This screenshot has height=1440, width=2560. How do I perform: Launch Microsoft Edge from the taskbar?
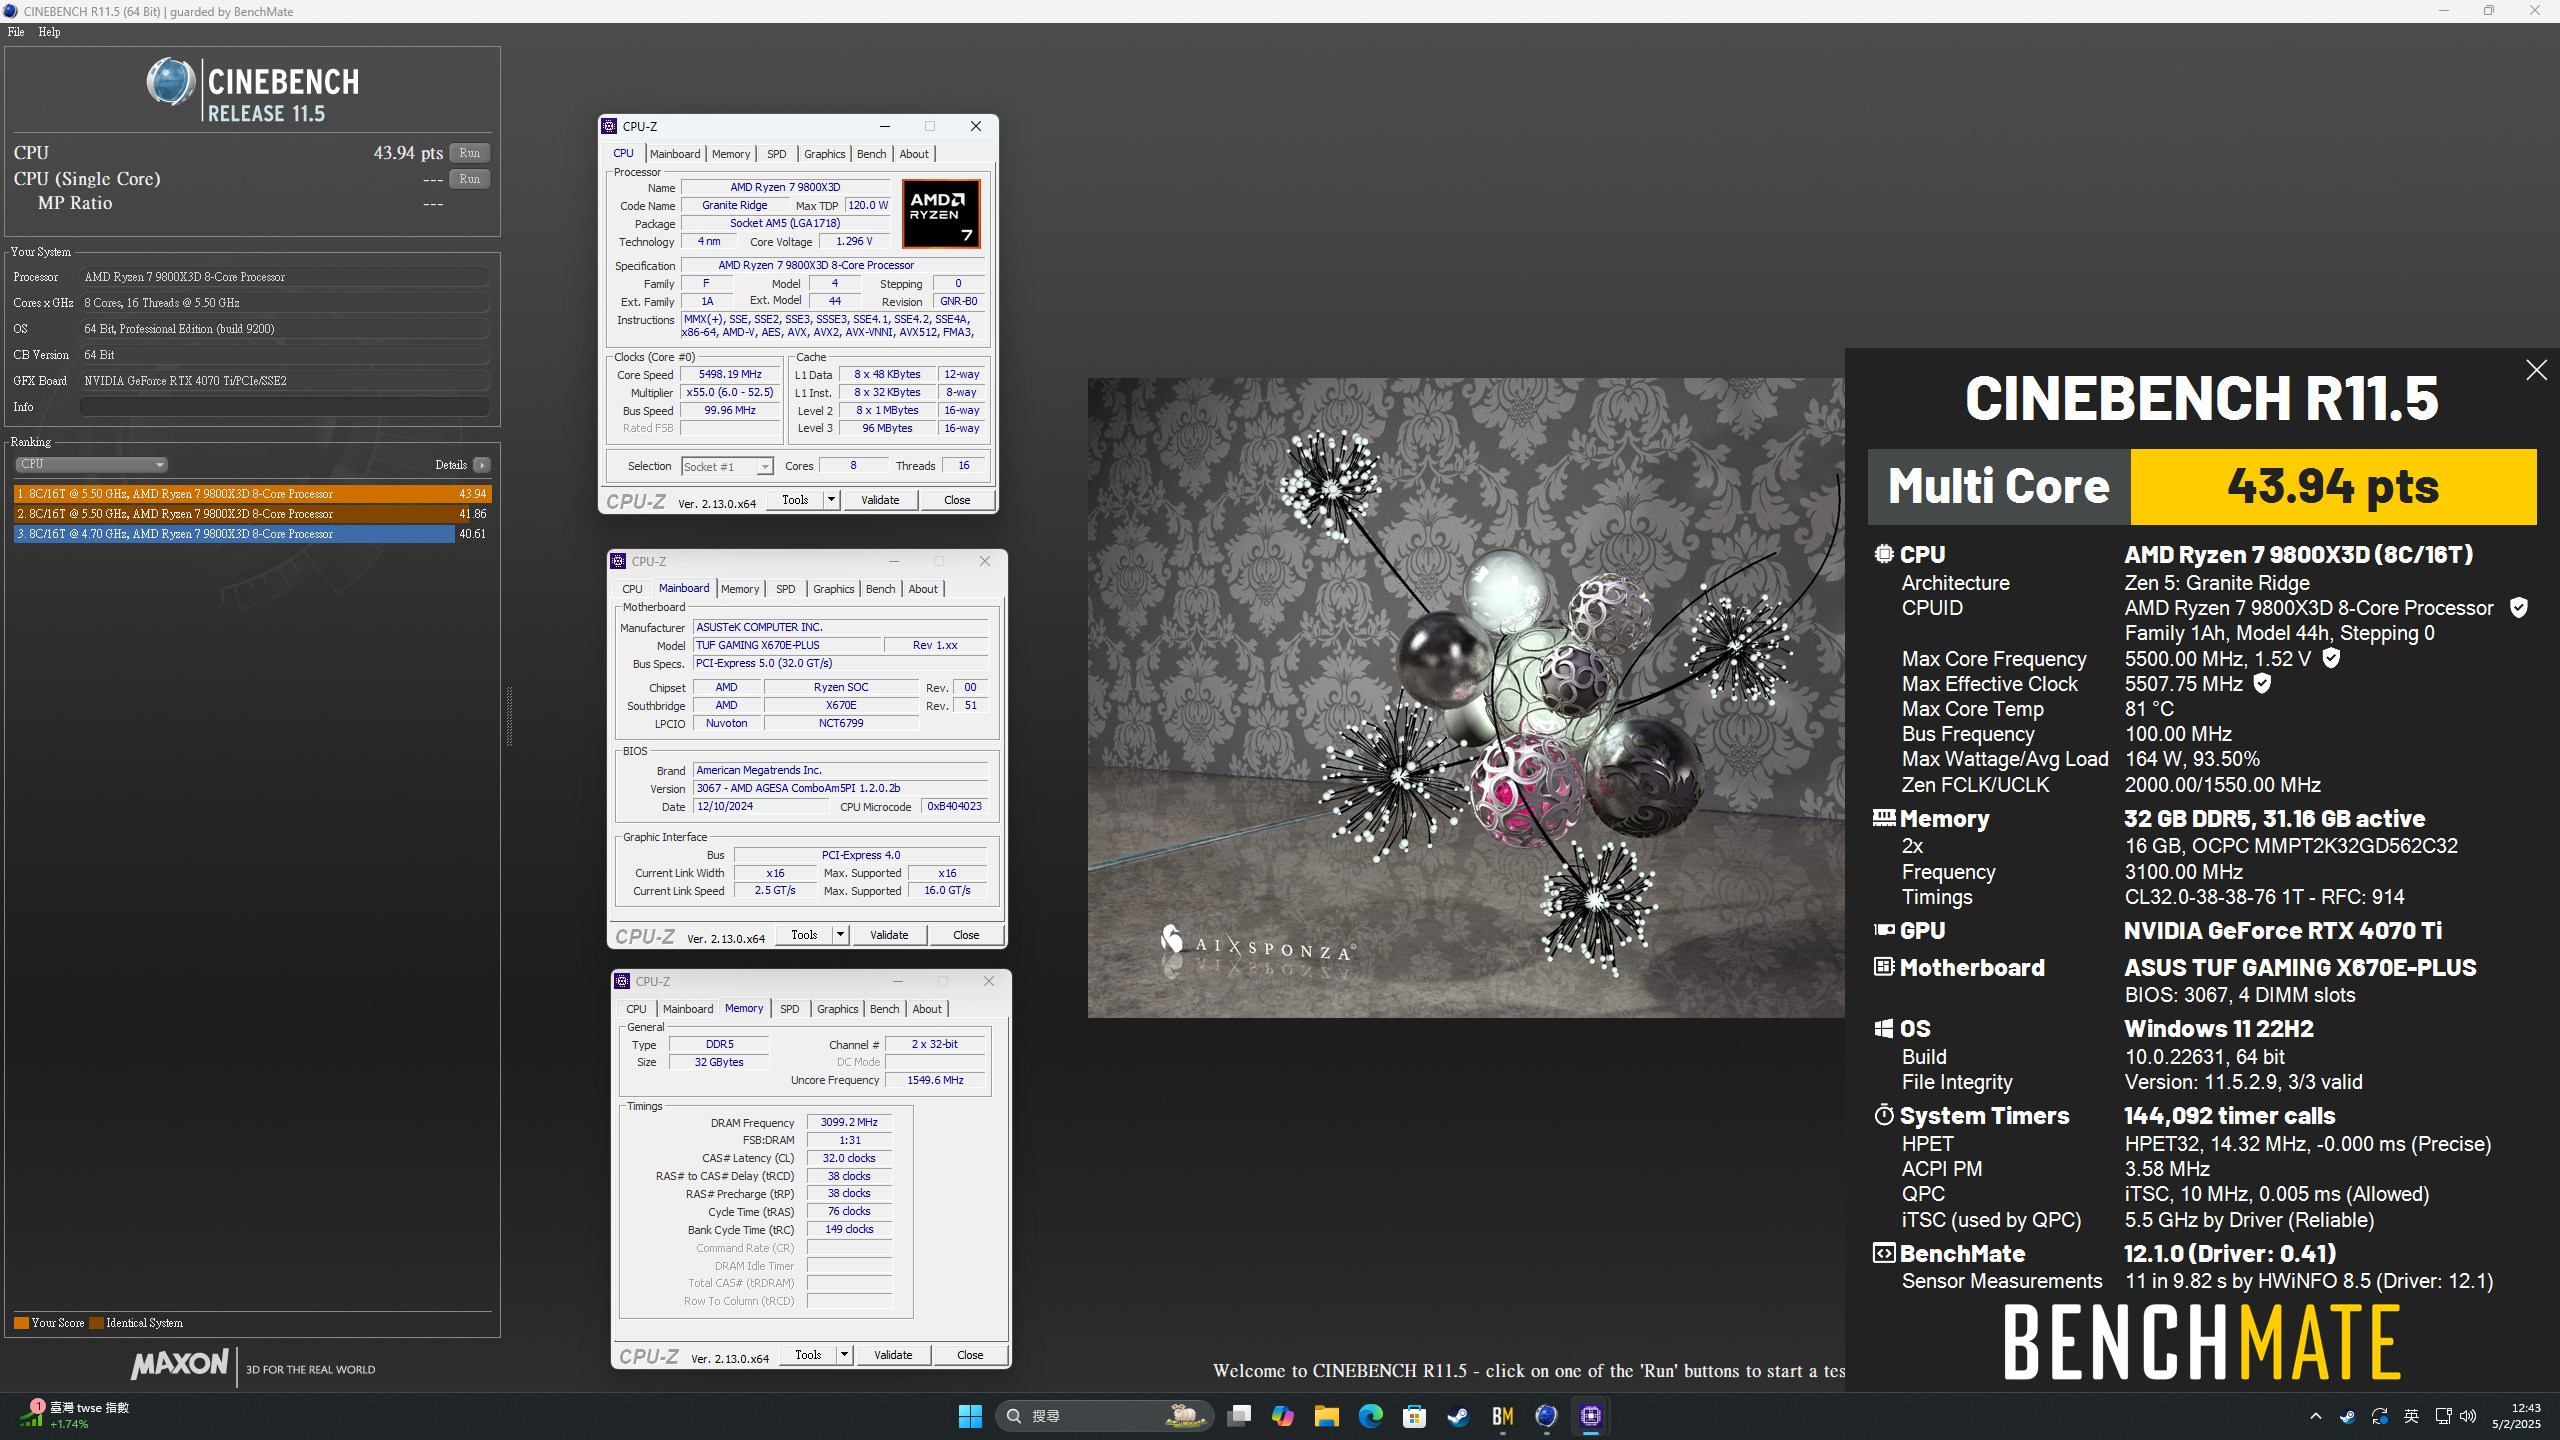(1371, 1416)
